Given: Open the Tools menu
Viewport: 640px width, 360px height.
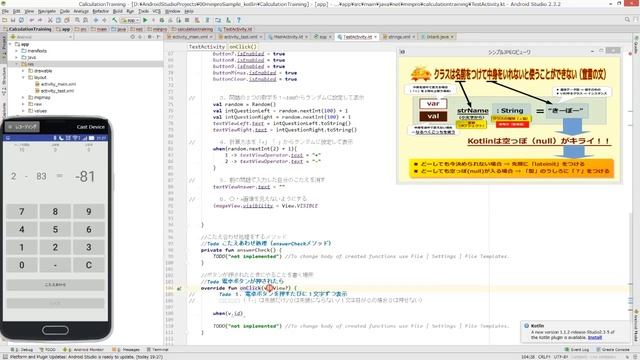Looking at the screenshot, I should tap(143, 11).
